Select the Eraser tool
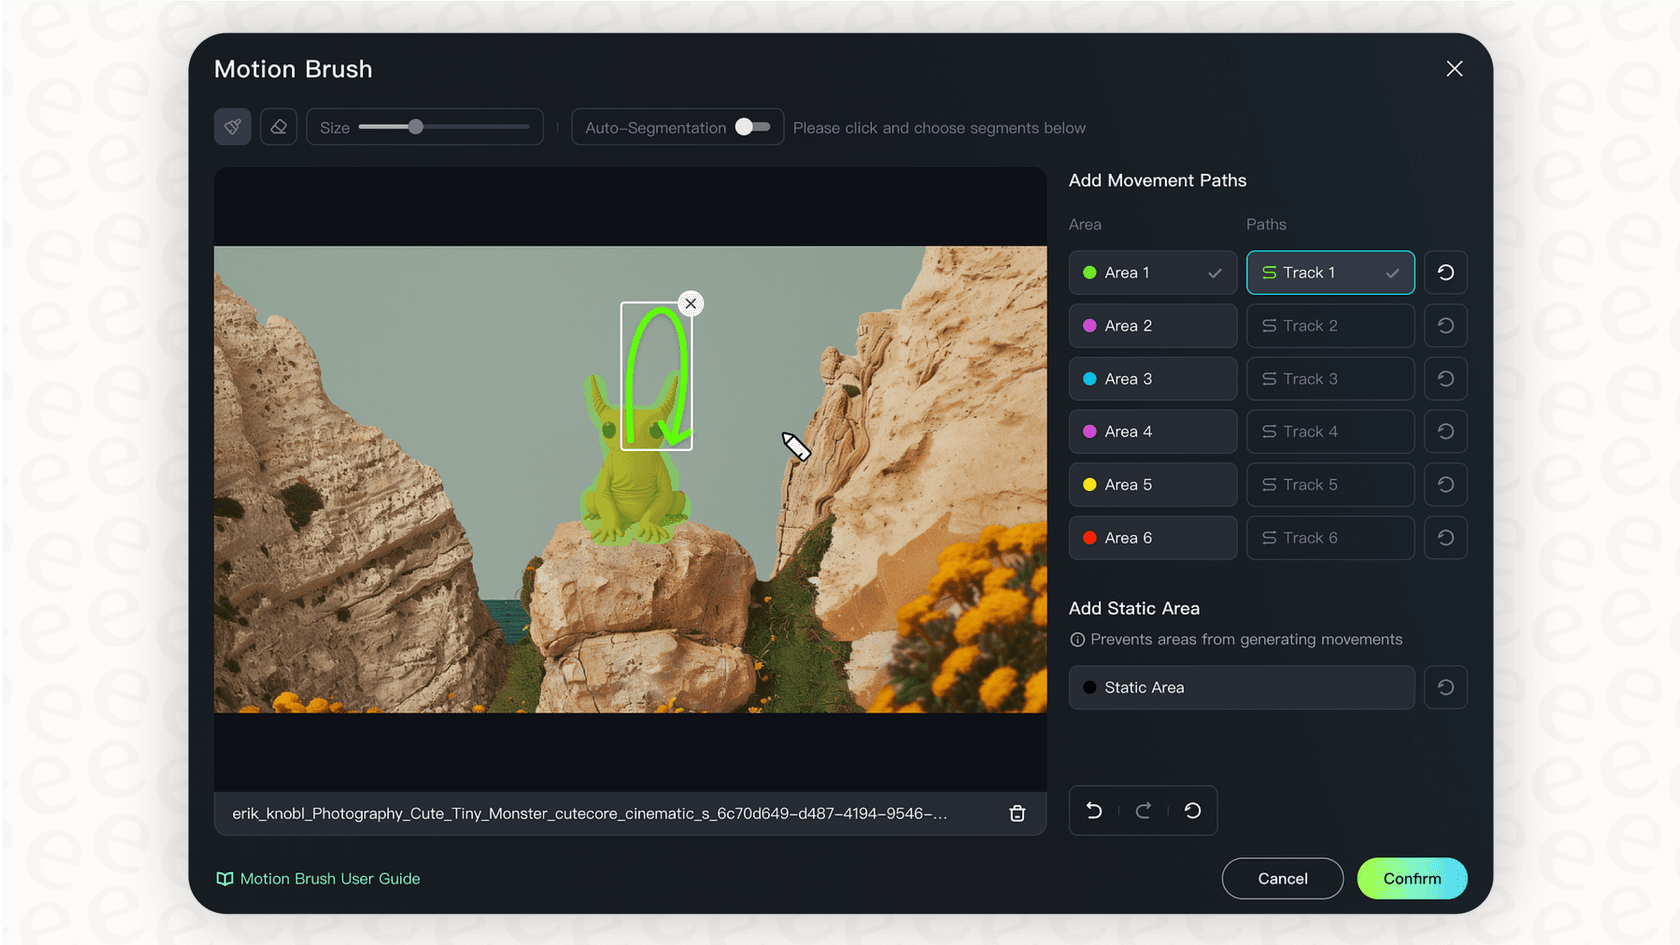This screenshot has width=1680, height=945. click(x=278, y=127)
